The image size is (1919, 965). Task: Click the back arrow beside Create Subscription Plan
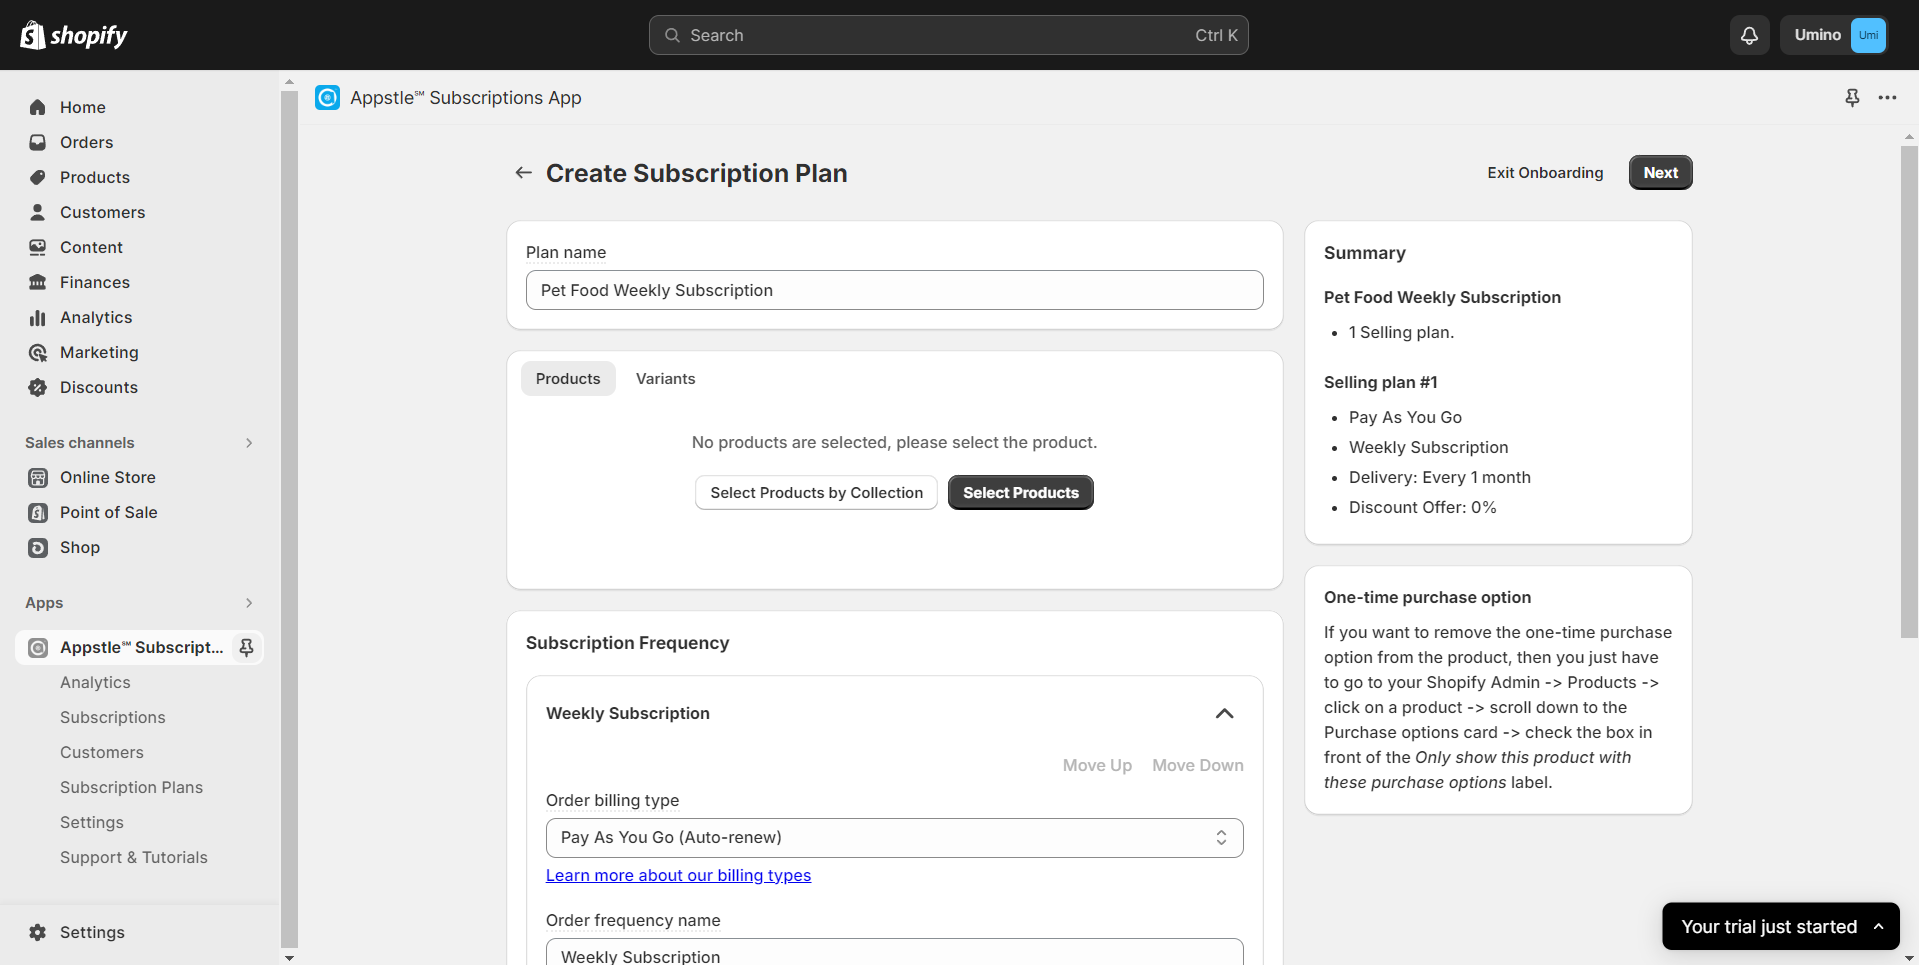pos(523,173)
